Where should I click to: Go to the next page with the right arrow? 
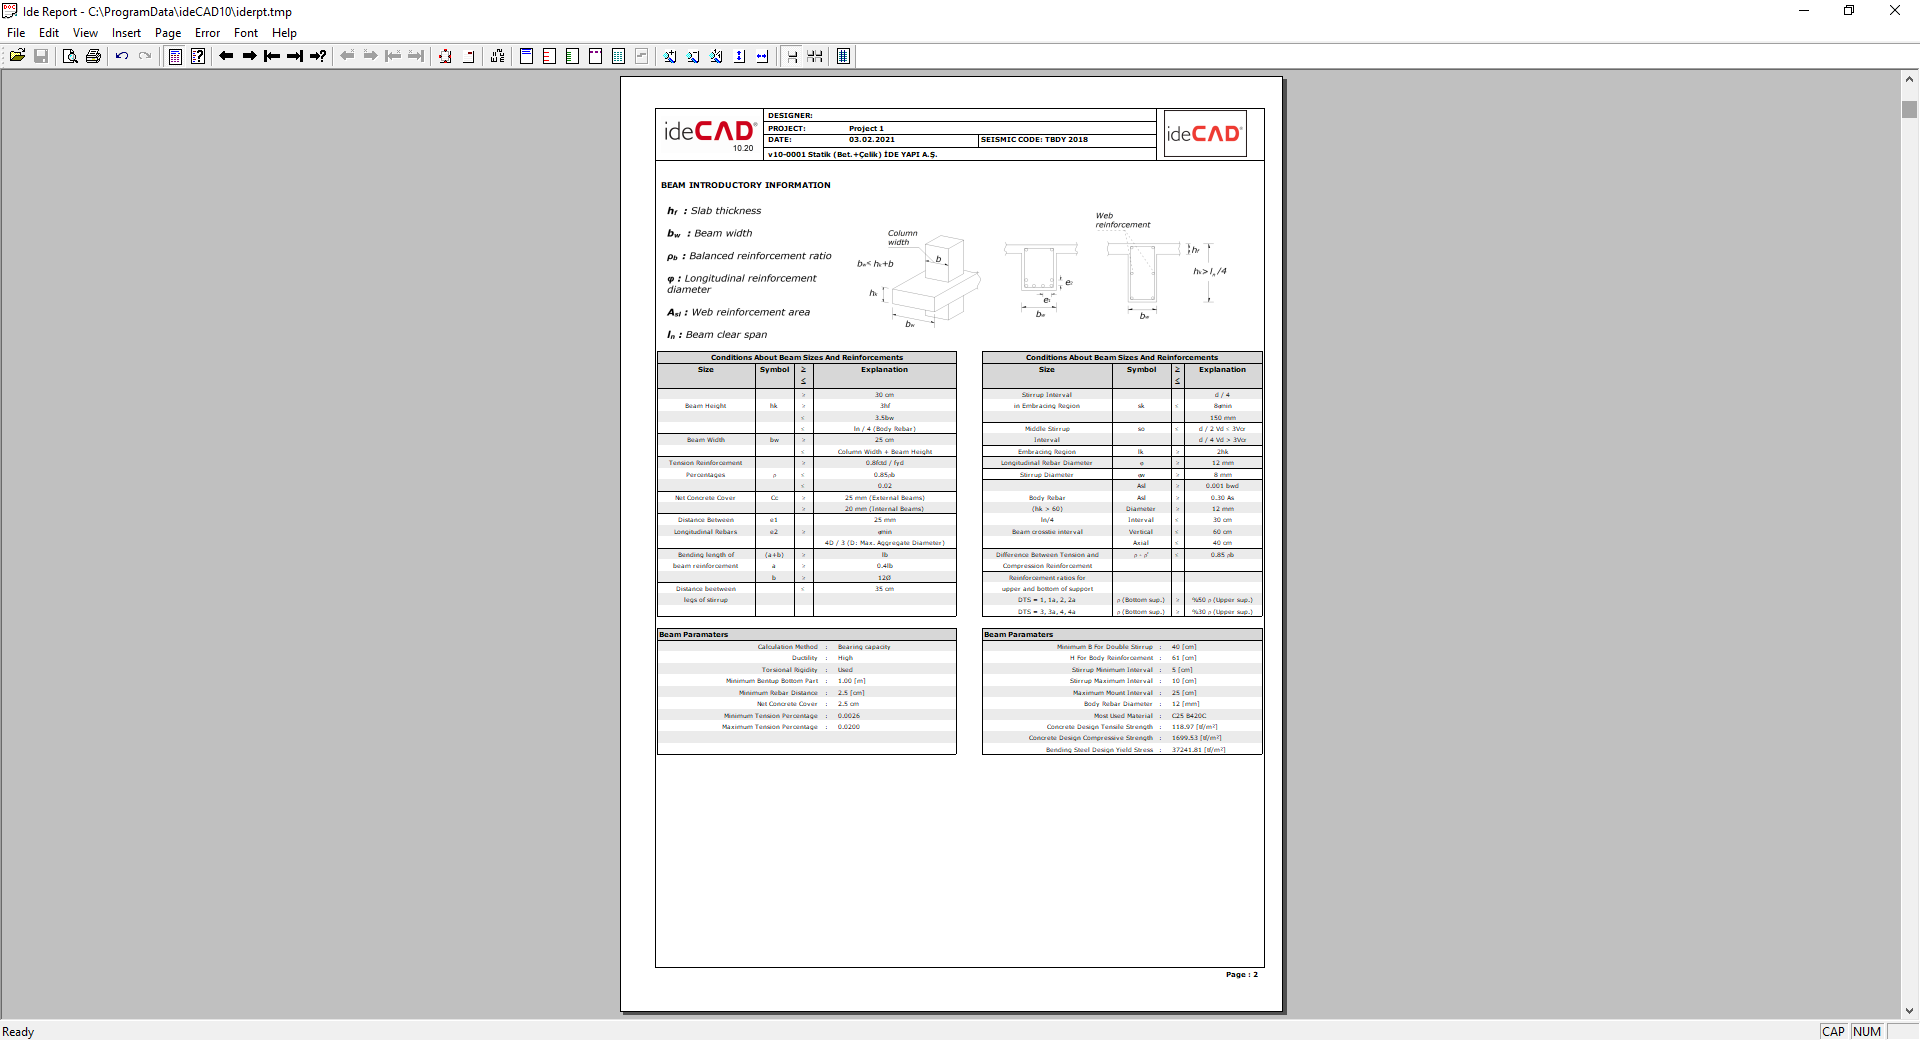pos(249,56)
